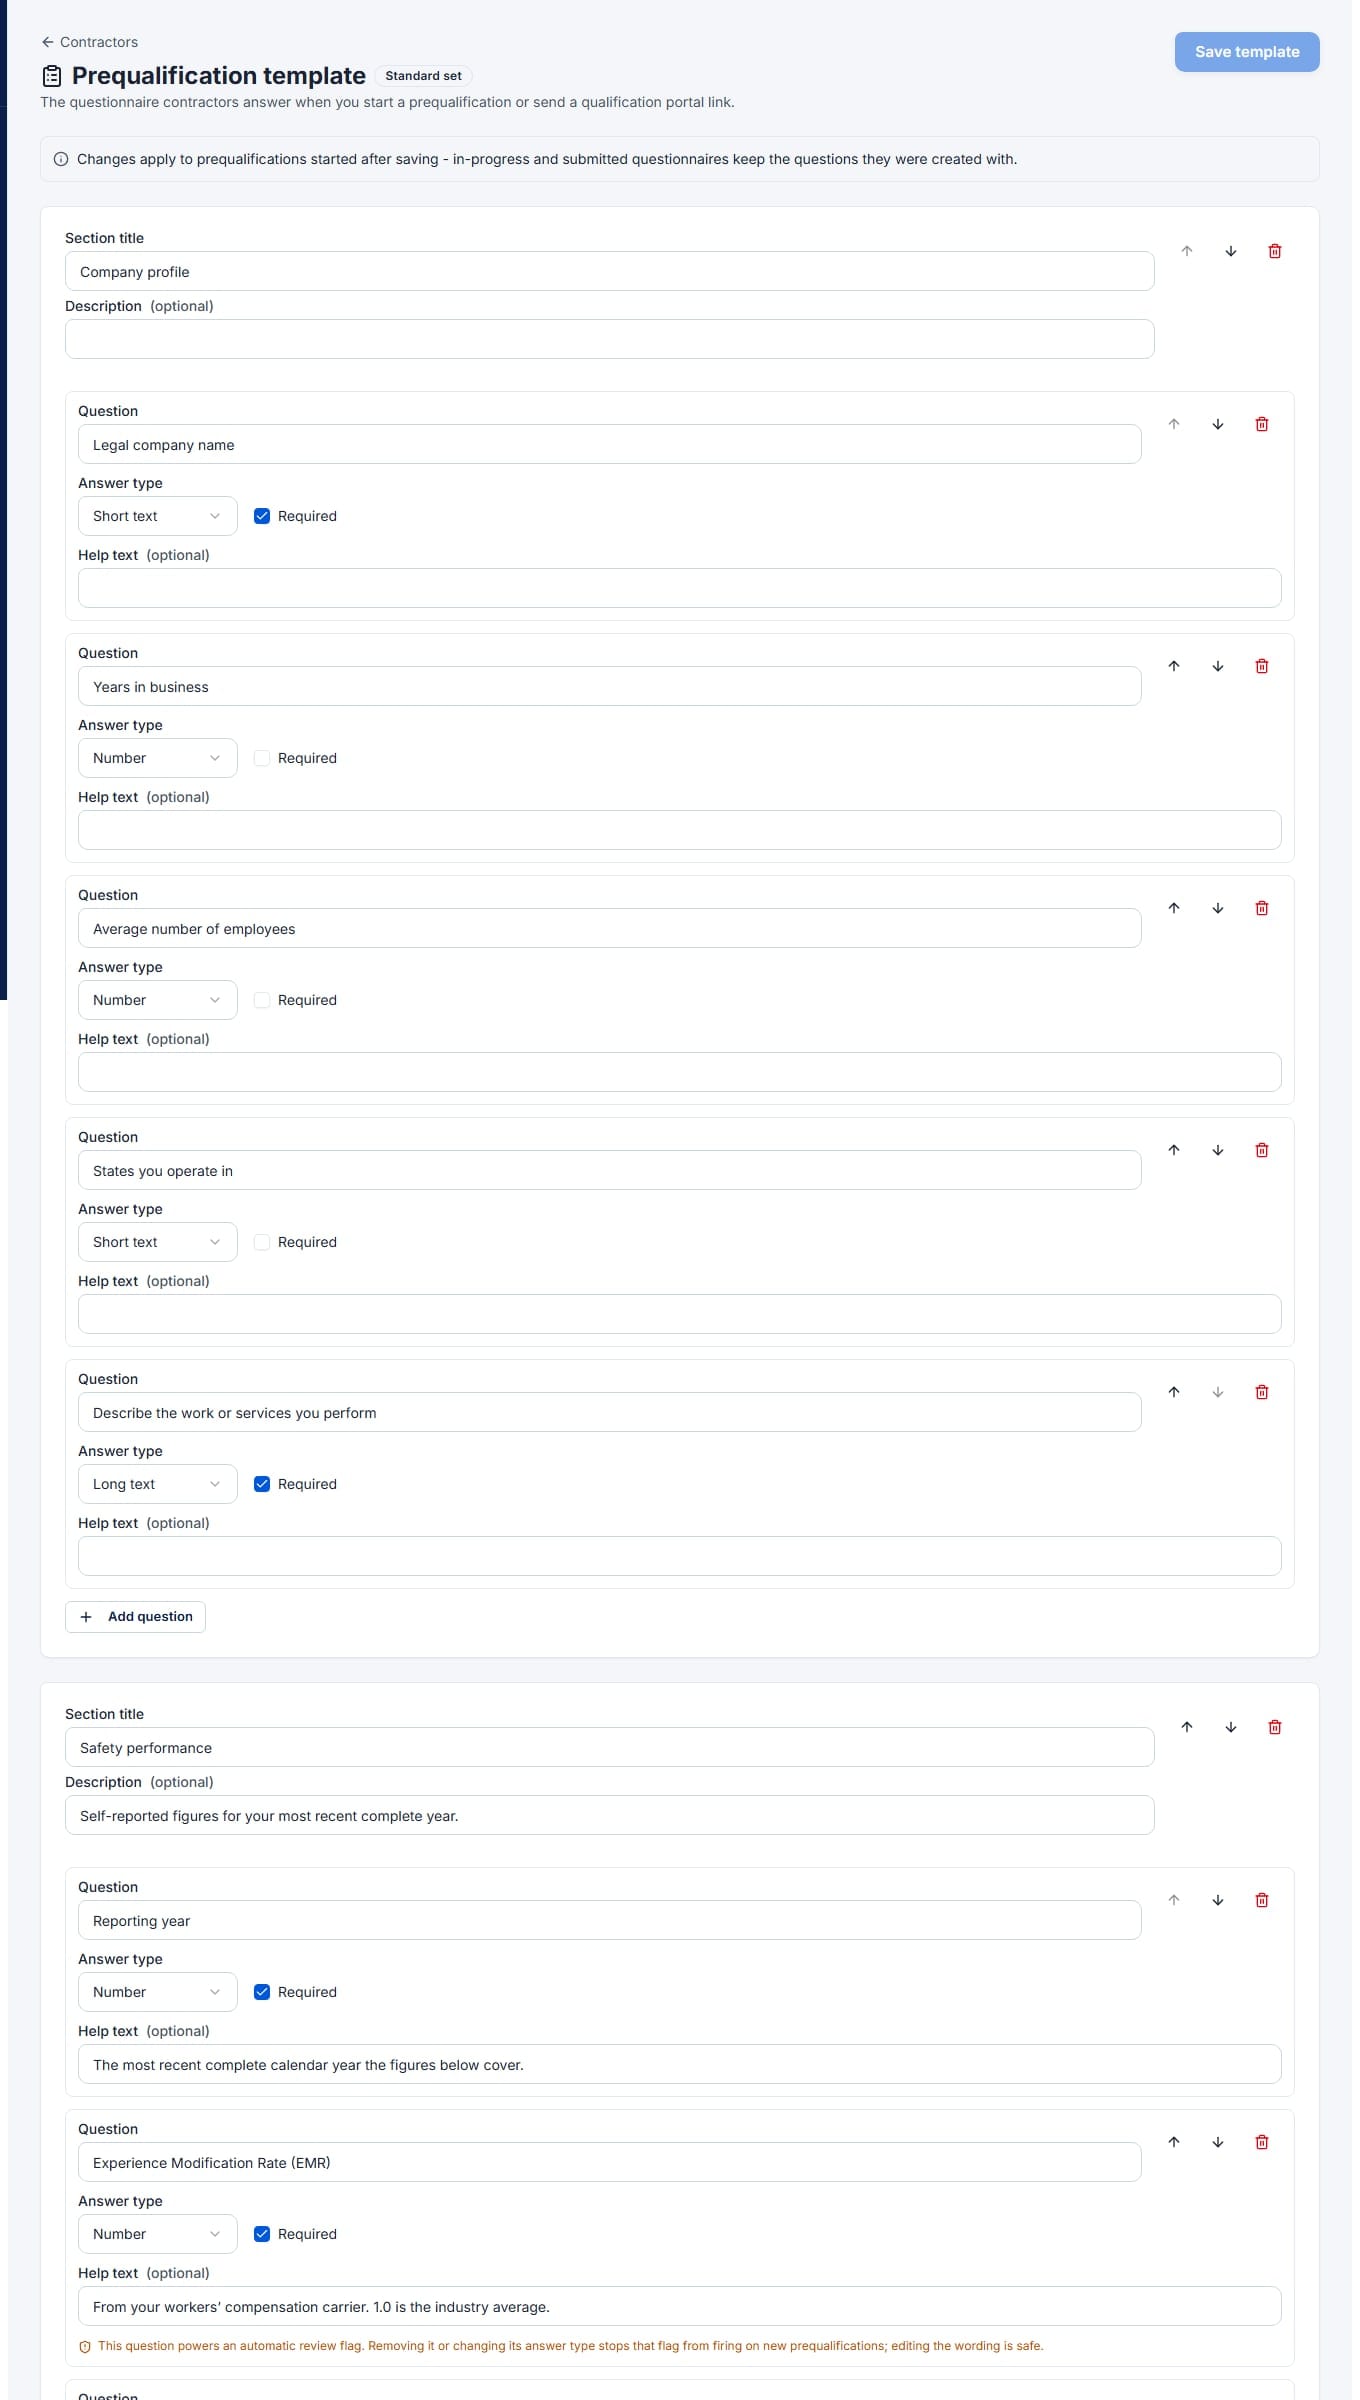
Task: Move Average number of employees up
Action: [x=1174, y=908]
